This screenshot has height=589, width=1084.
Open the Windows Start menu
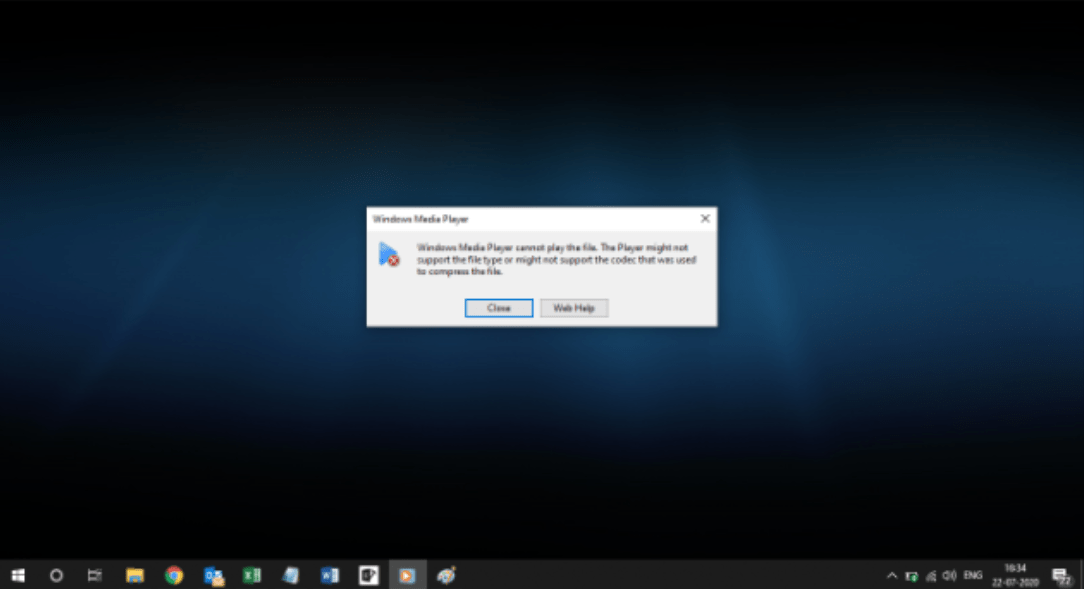click(x=18, y=575)
